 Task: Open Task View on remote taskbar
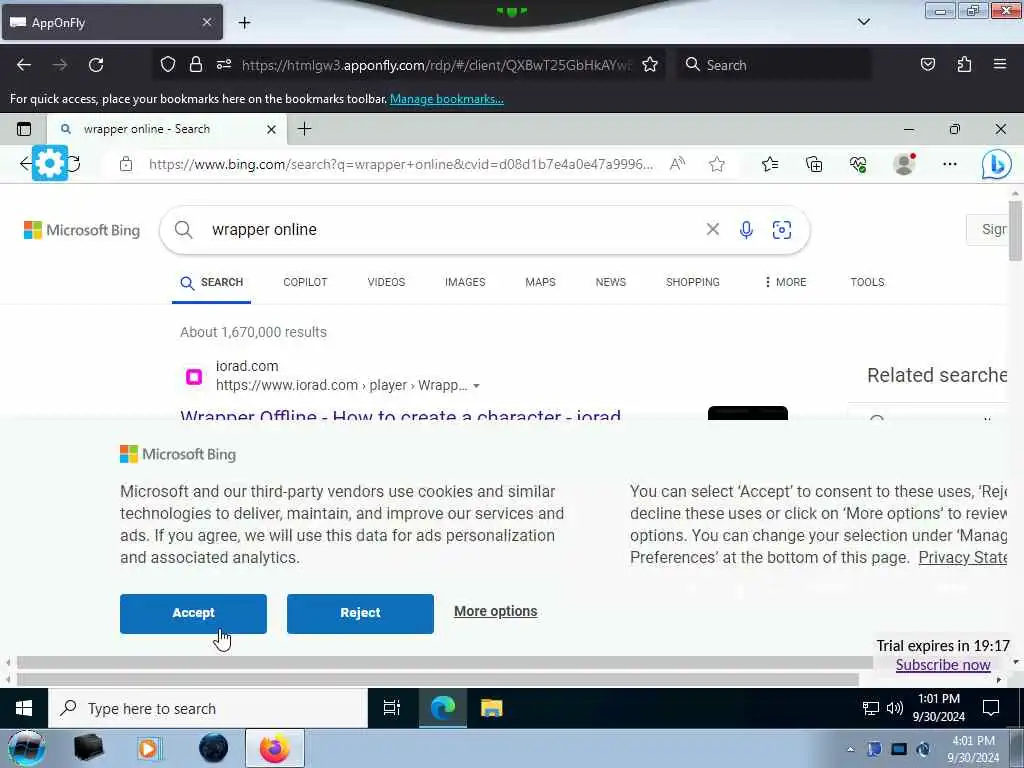tap(392, 708)
